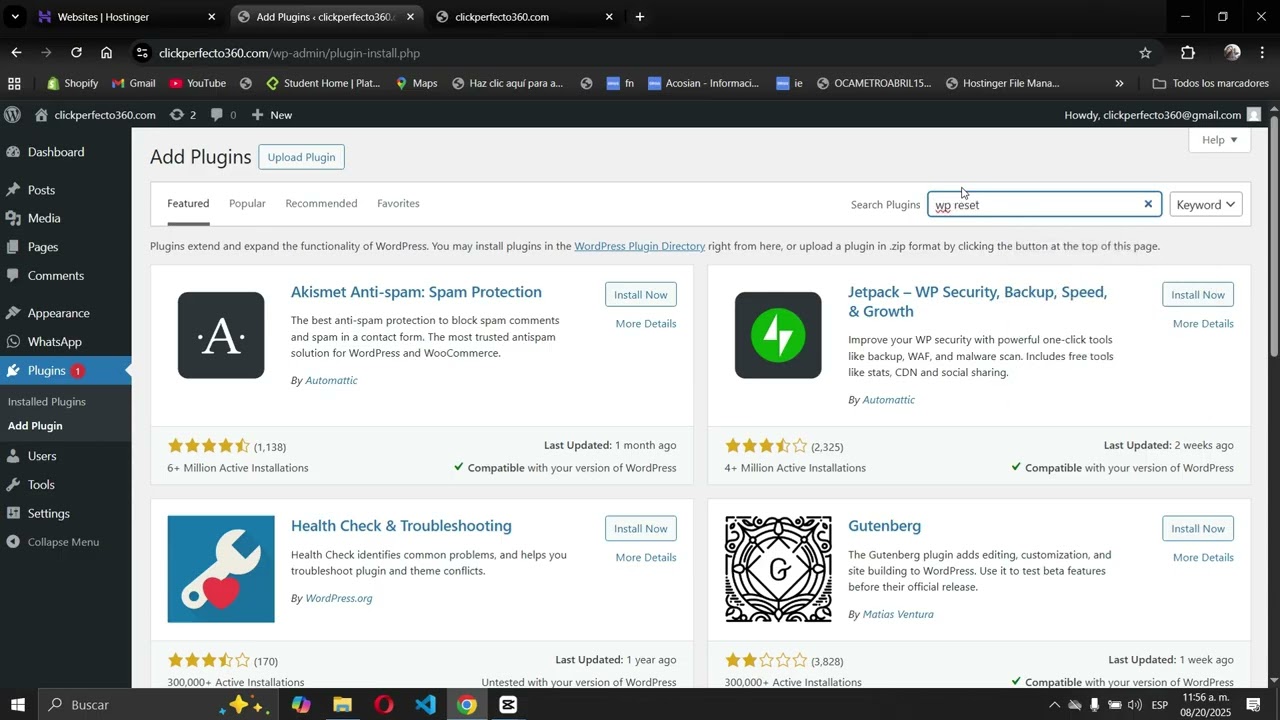Open File Explorer from the taskbar
Screen dimensions: 1280x720
click(342, 705)
